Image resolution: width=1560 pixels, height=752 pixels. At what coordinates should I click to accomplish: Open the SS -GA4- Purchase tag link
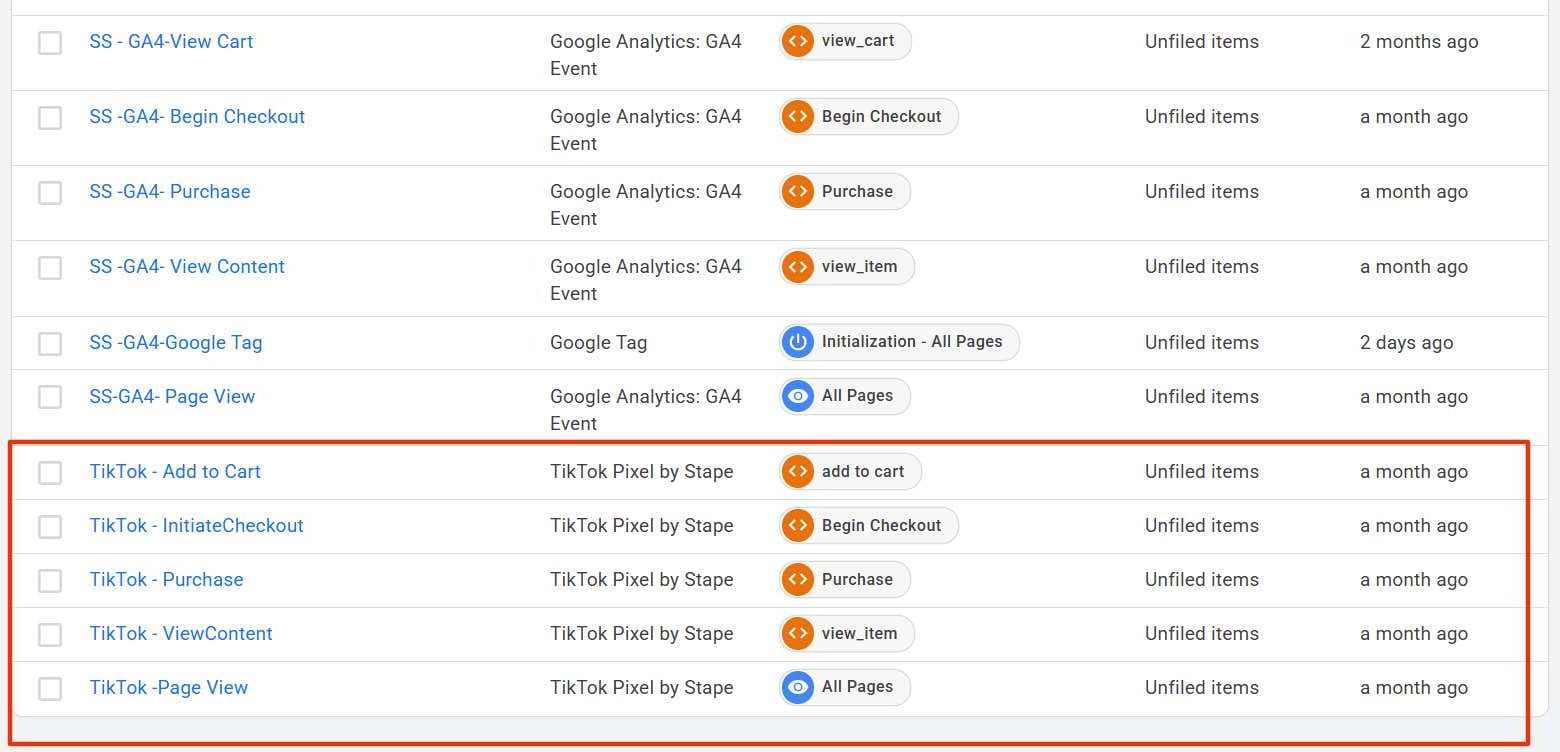point(170,192)
